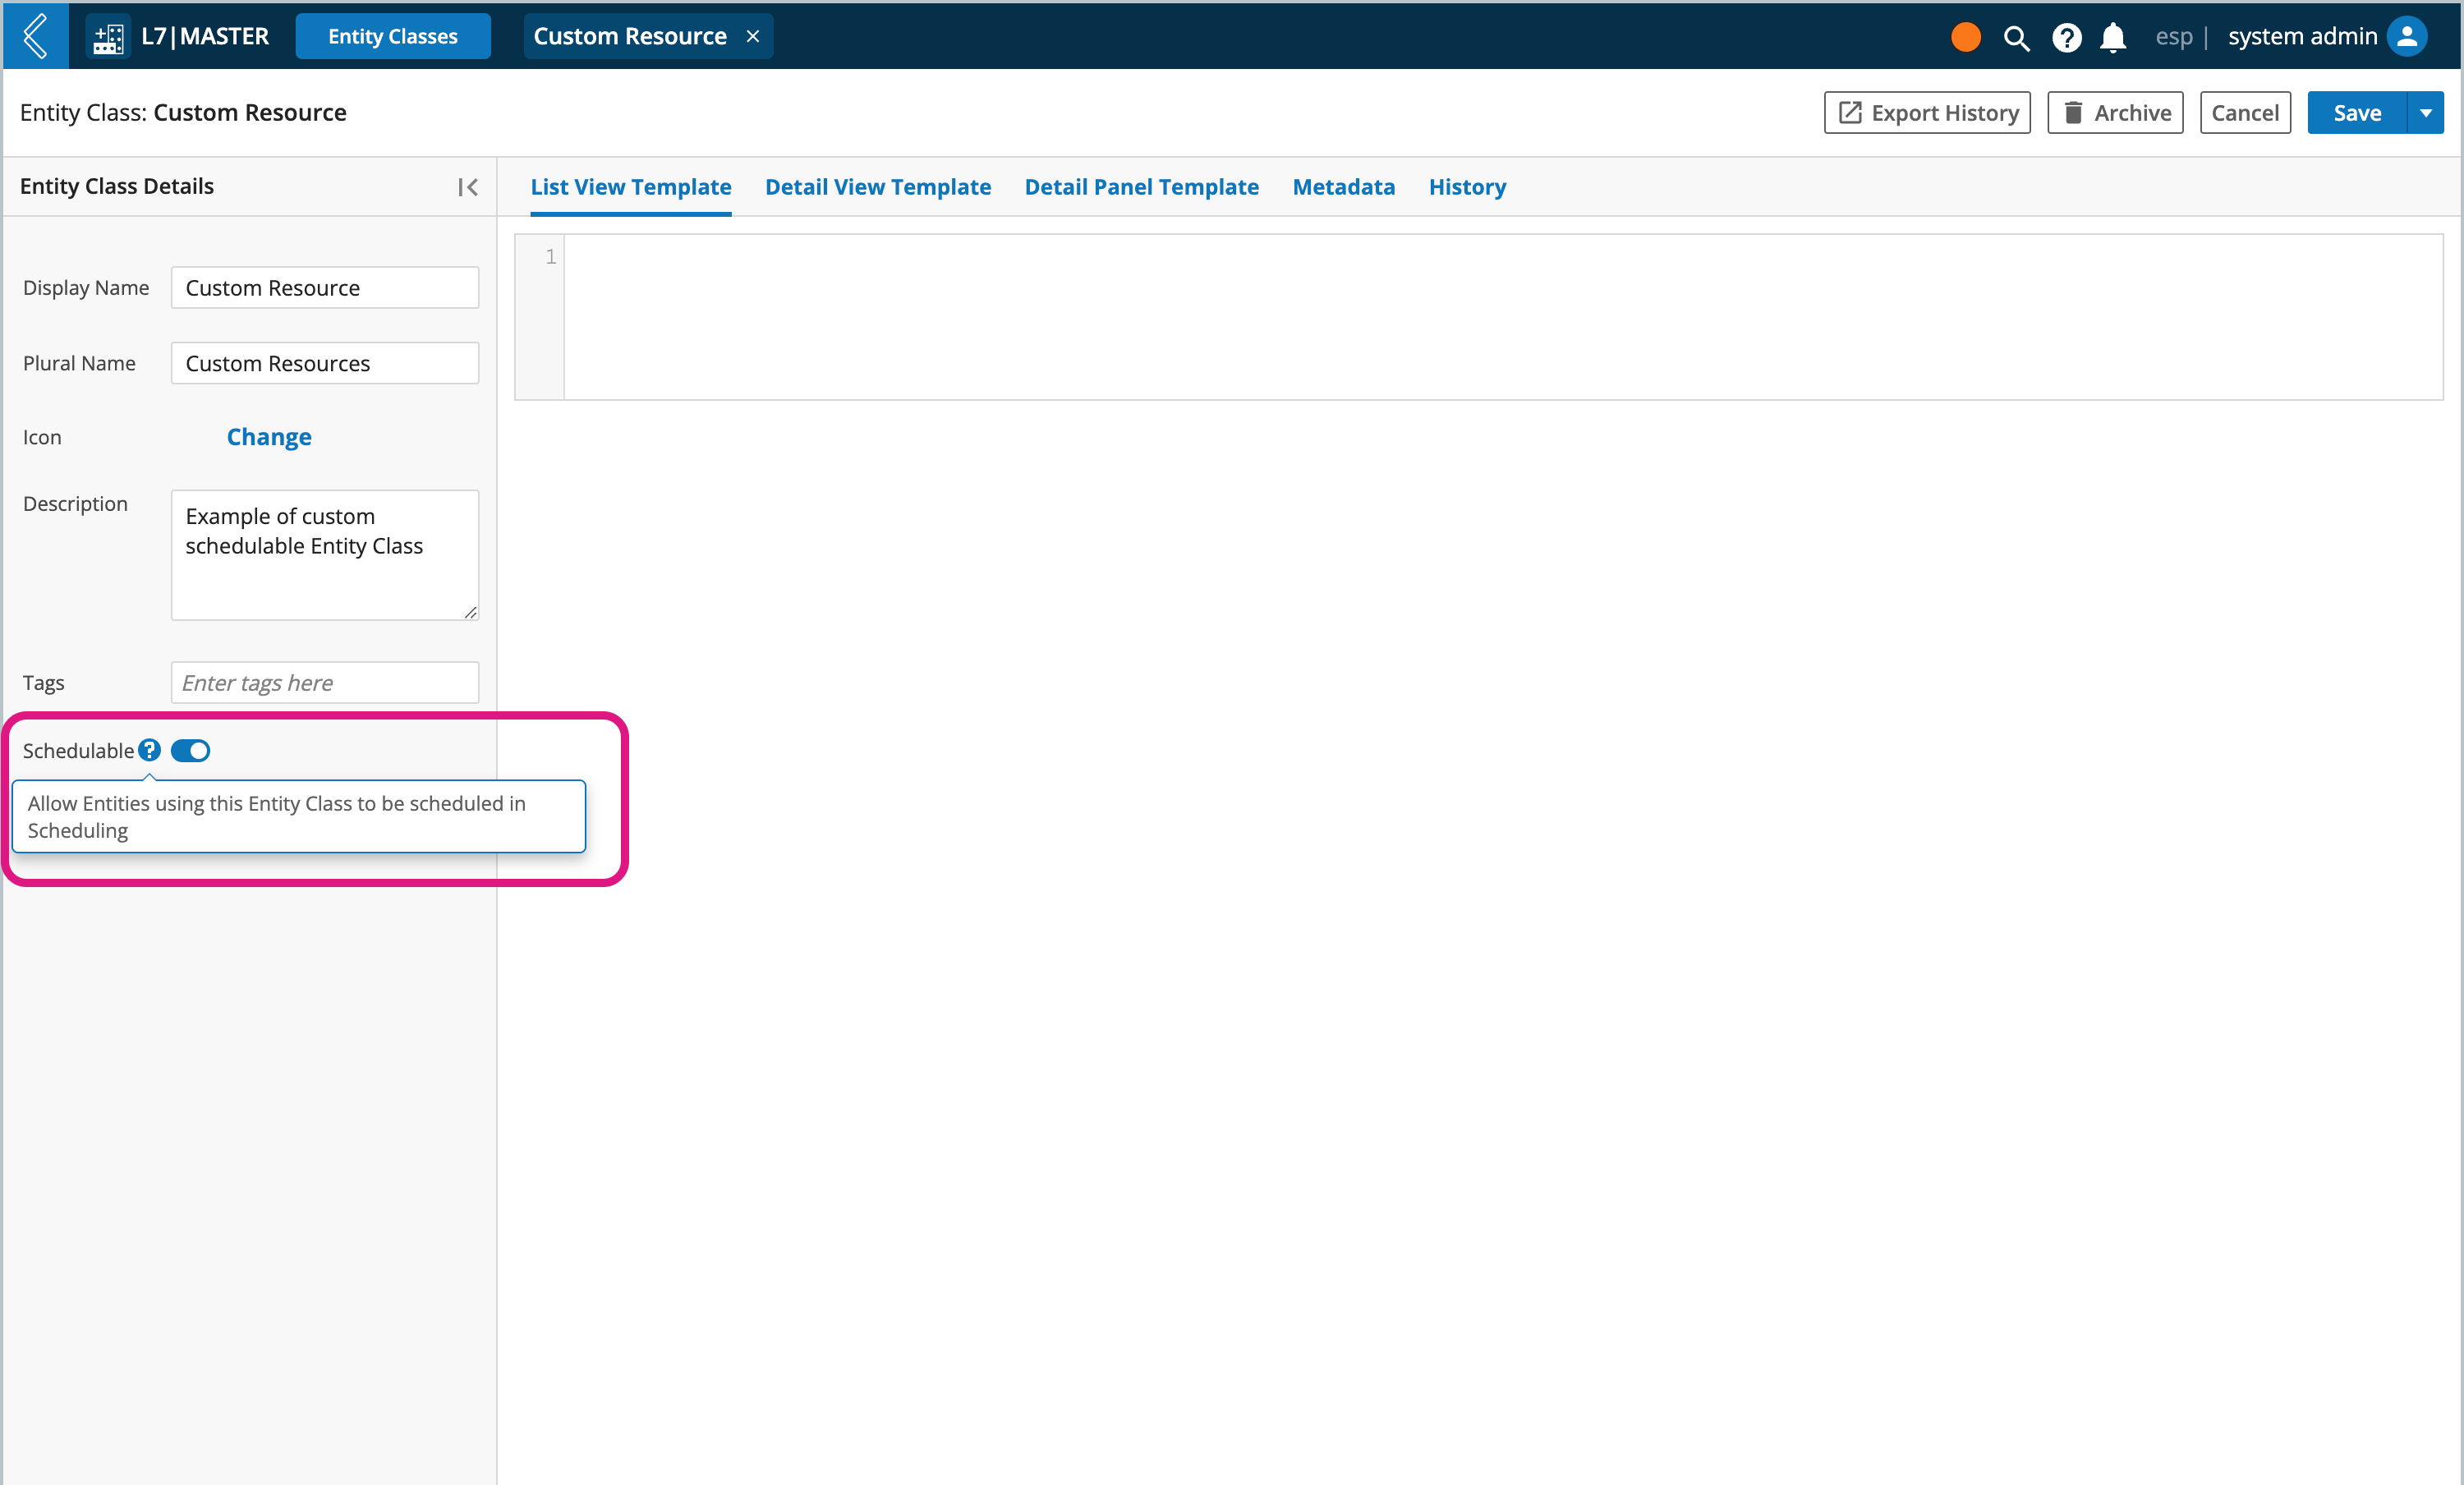Click the Export History button
The height and width of the screenshot is (1485, 2464).
1927,113
